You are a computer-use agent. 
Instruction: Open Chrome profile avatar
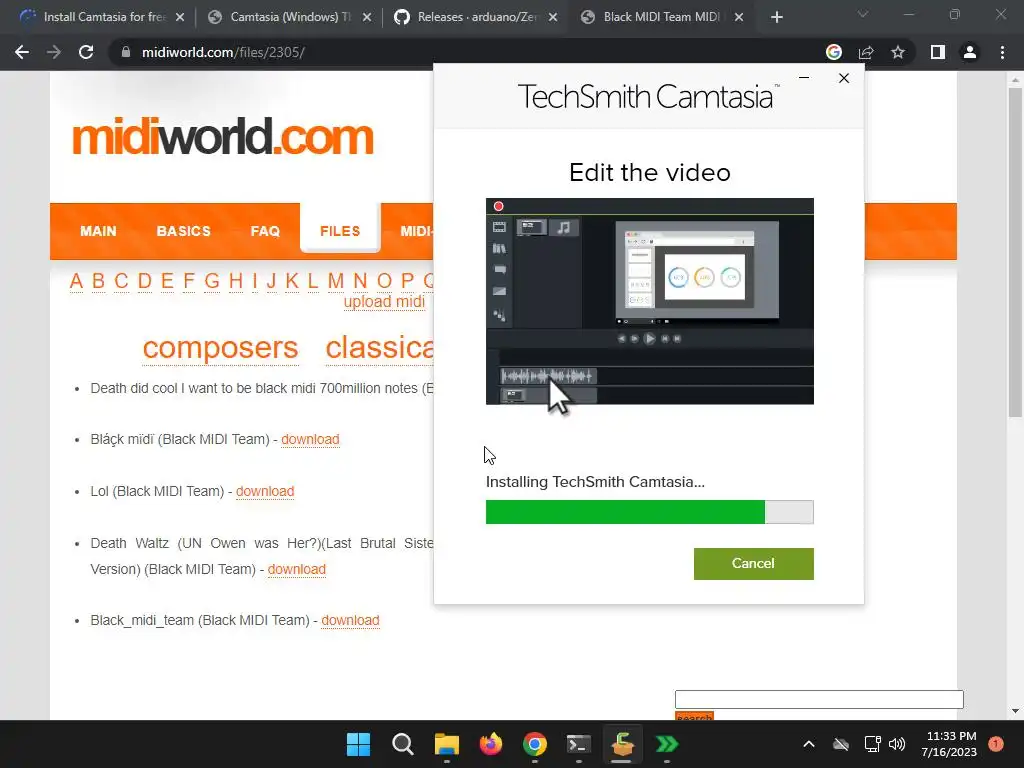(970, 52)
